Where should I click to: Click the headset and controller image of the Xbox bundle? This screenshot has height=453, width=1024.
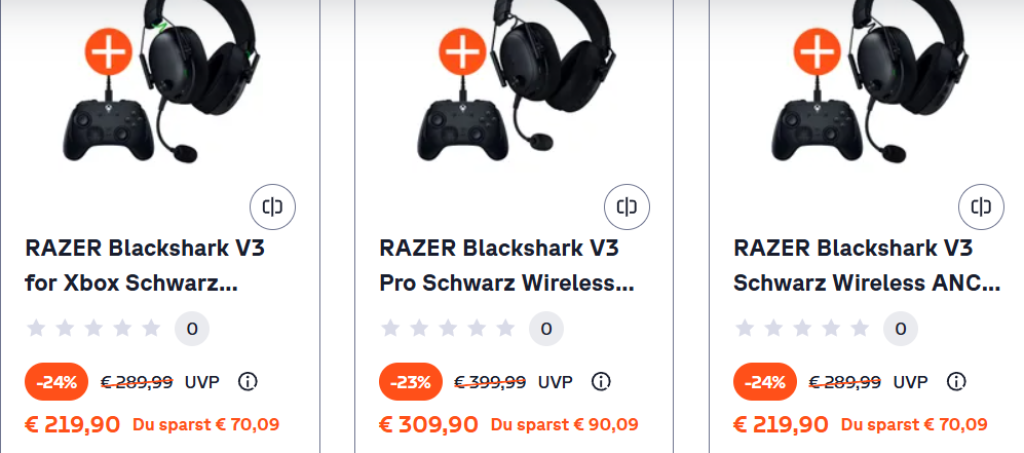(x=161, y=82)
